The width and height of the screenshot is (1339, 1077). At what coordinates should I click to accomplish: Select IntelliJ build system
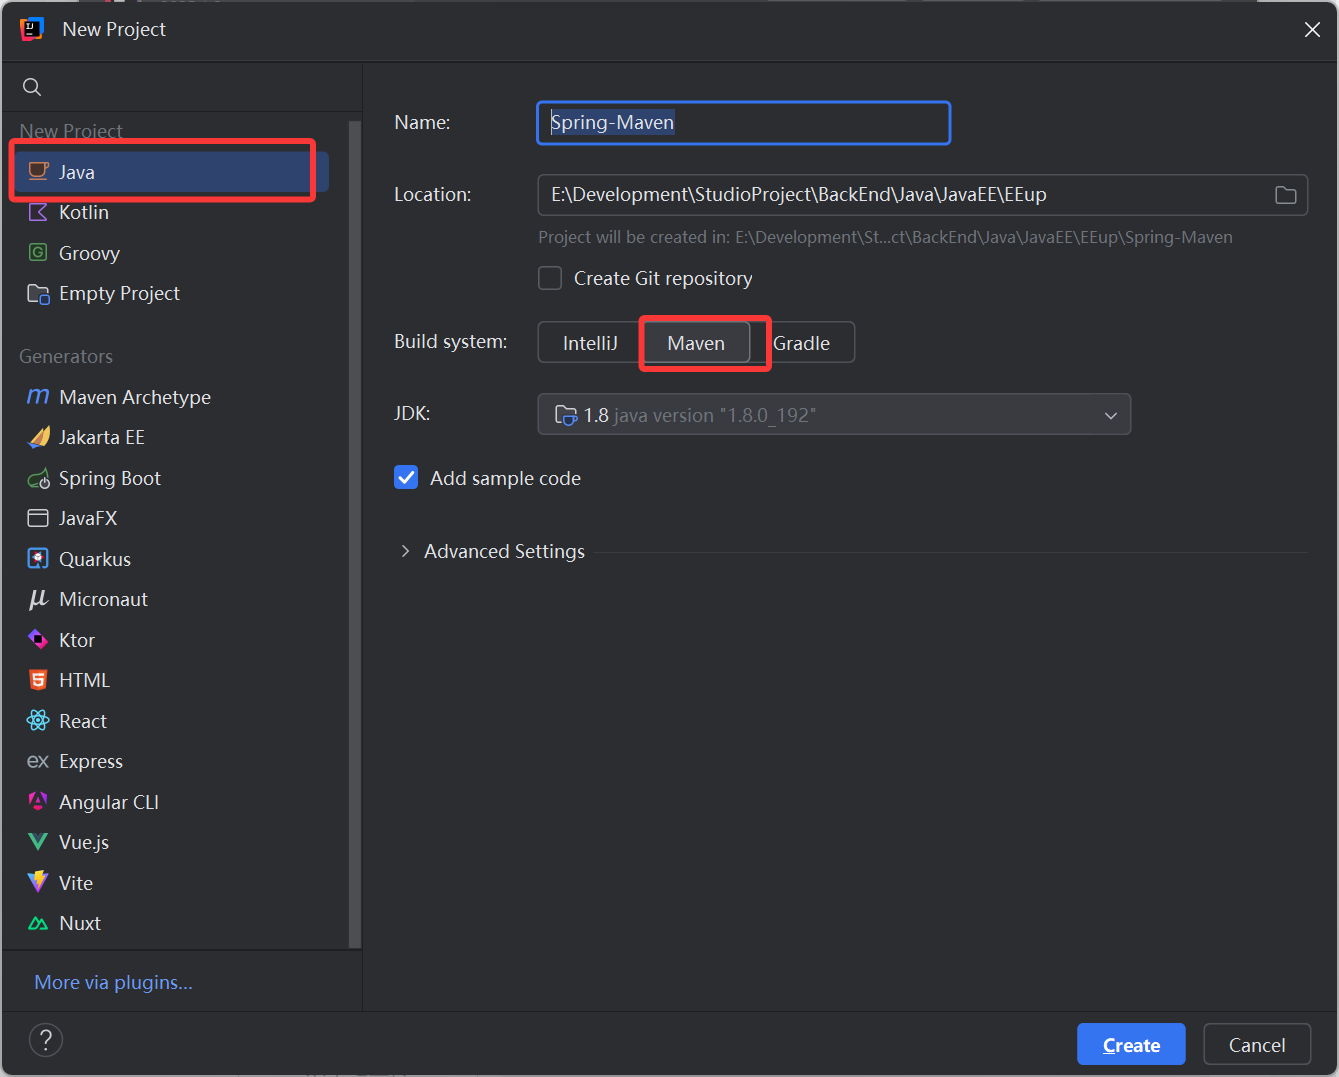(x=590, y=343)
